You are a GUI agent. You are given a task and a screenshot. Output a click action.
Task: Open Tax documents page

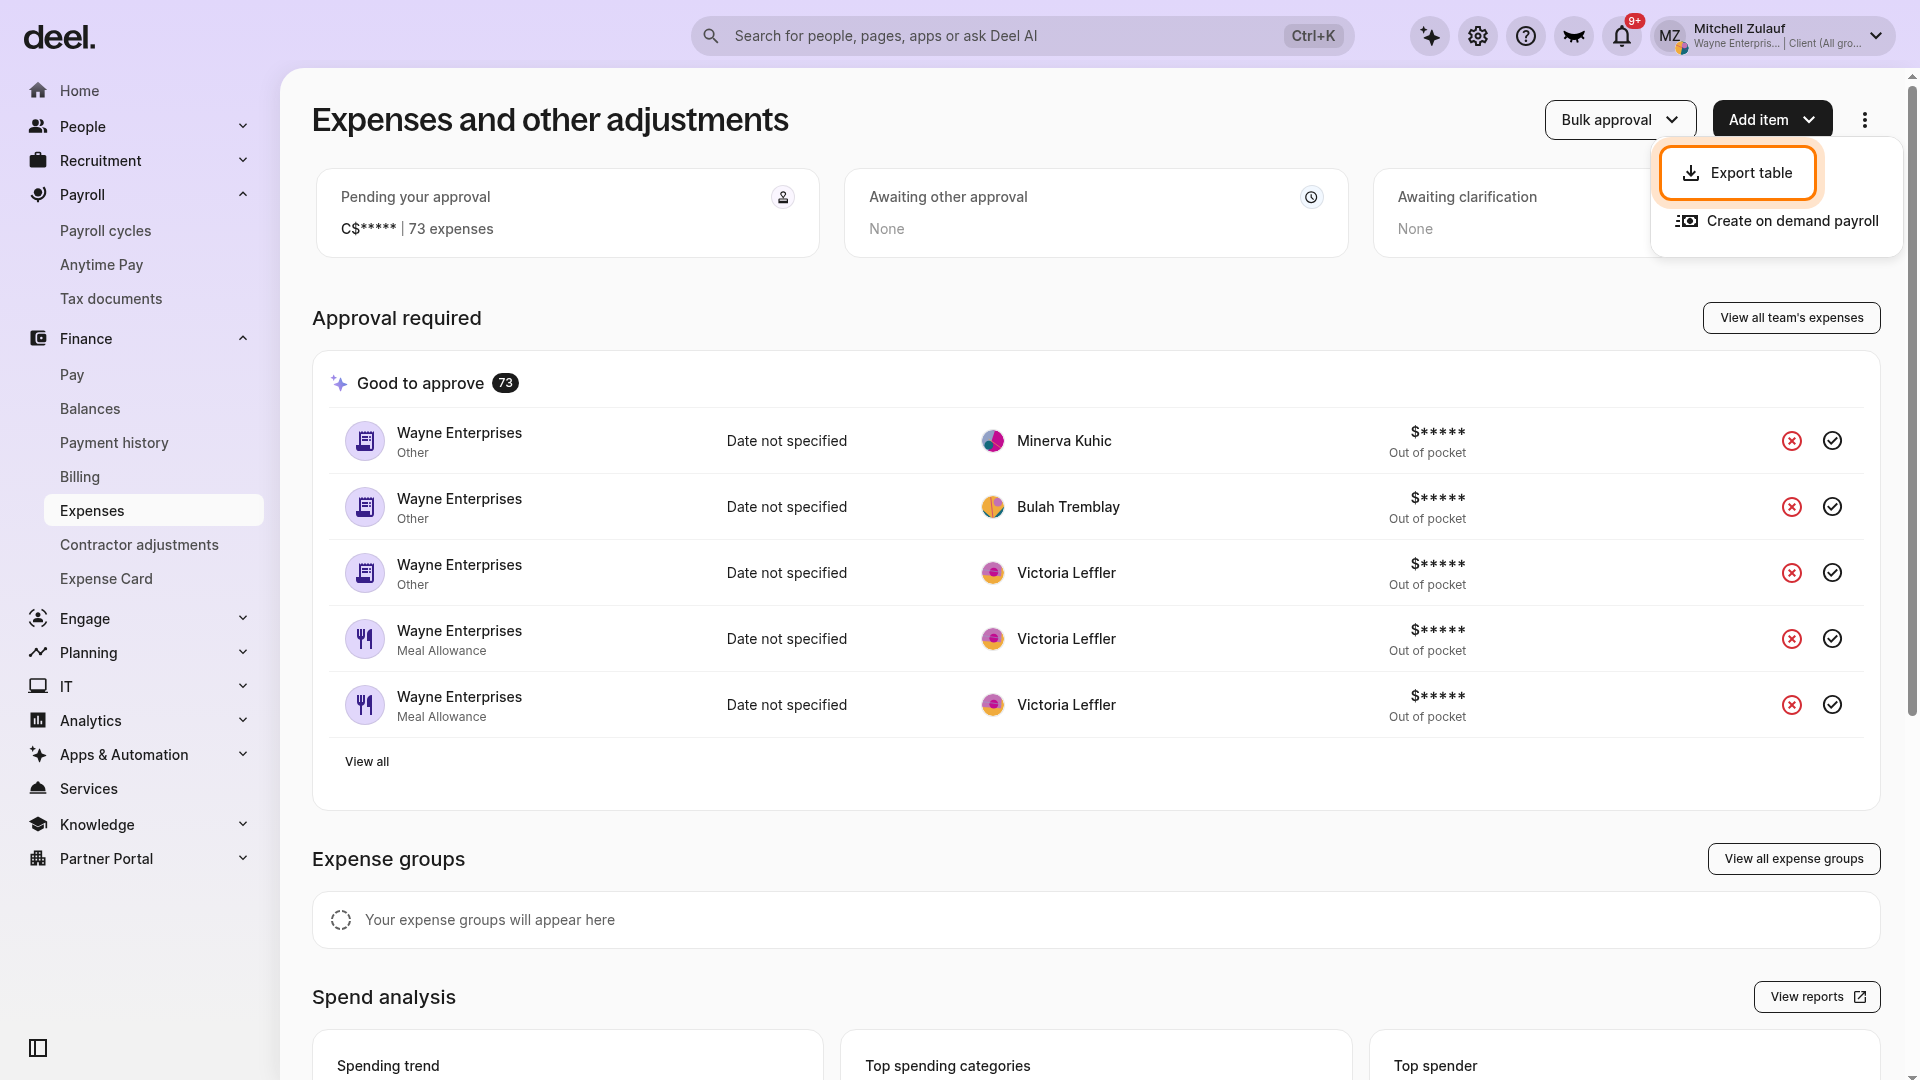(111, 299)
